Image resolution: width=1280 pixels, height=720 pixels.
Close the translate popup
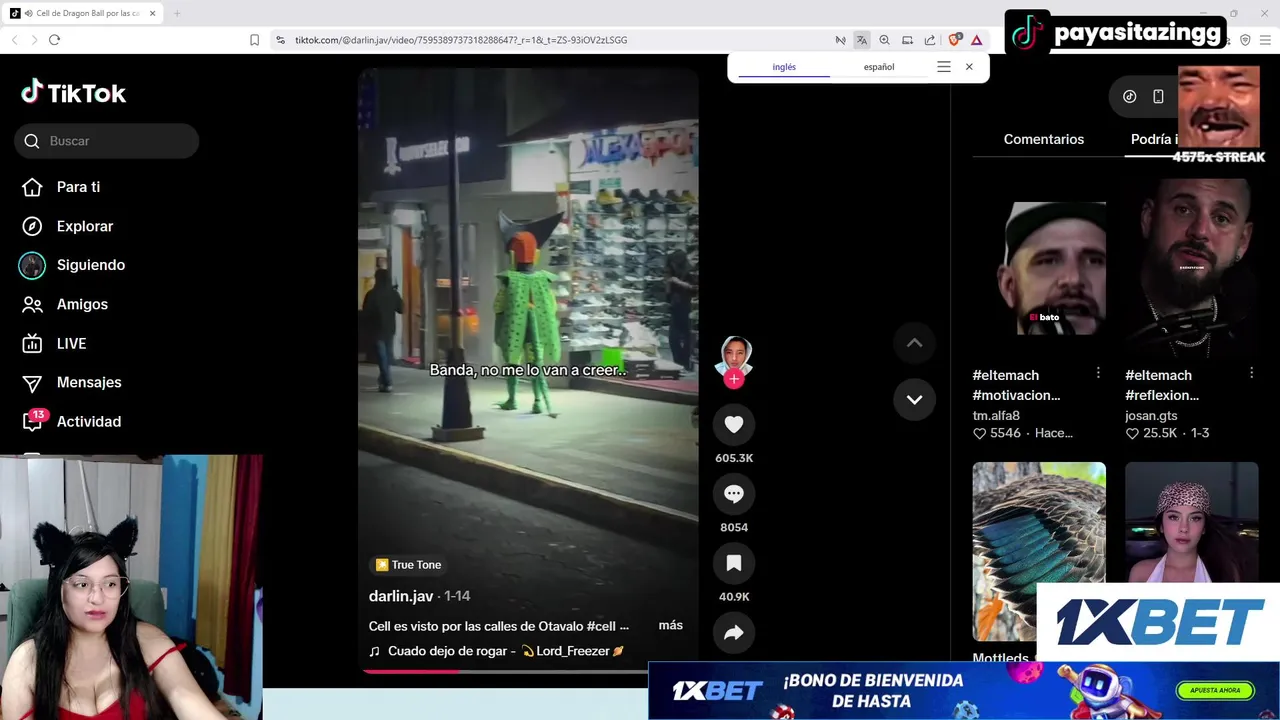point(969,67)
